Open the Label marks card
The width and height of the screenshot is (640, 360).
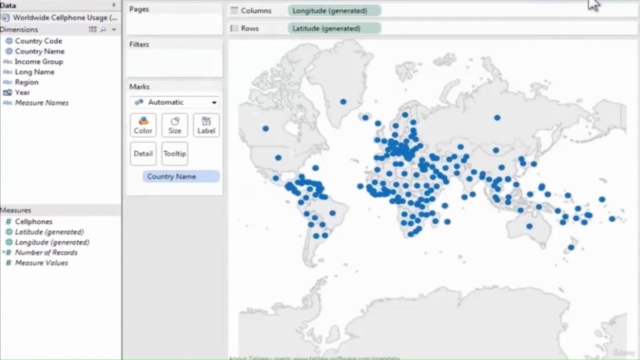[206, 125]
